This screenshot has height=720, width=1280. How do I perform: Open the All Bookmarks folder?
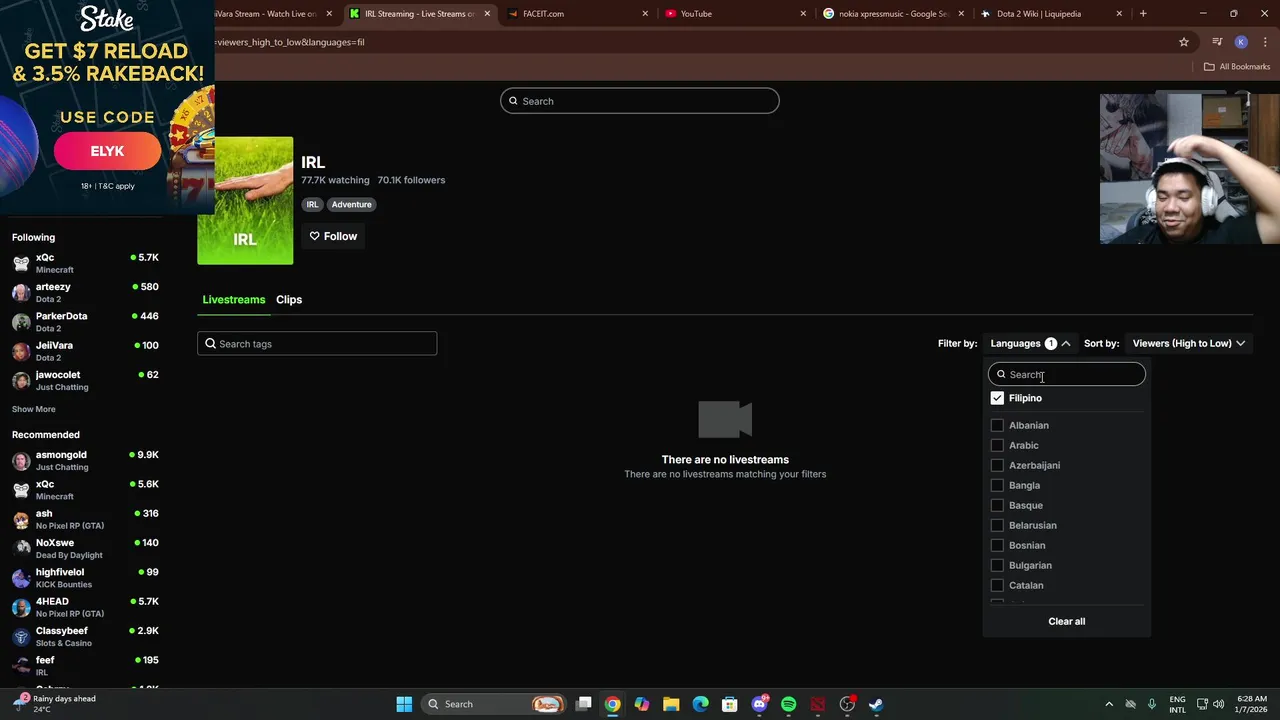point(1237,66)
